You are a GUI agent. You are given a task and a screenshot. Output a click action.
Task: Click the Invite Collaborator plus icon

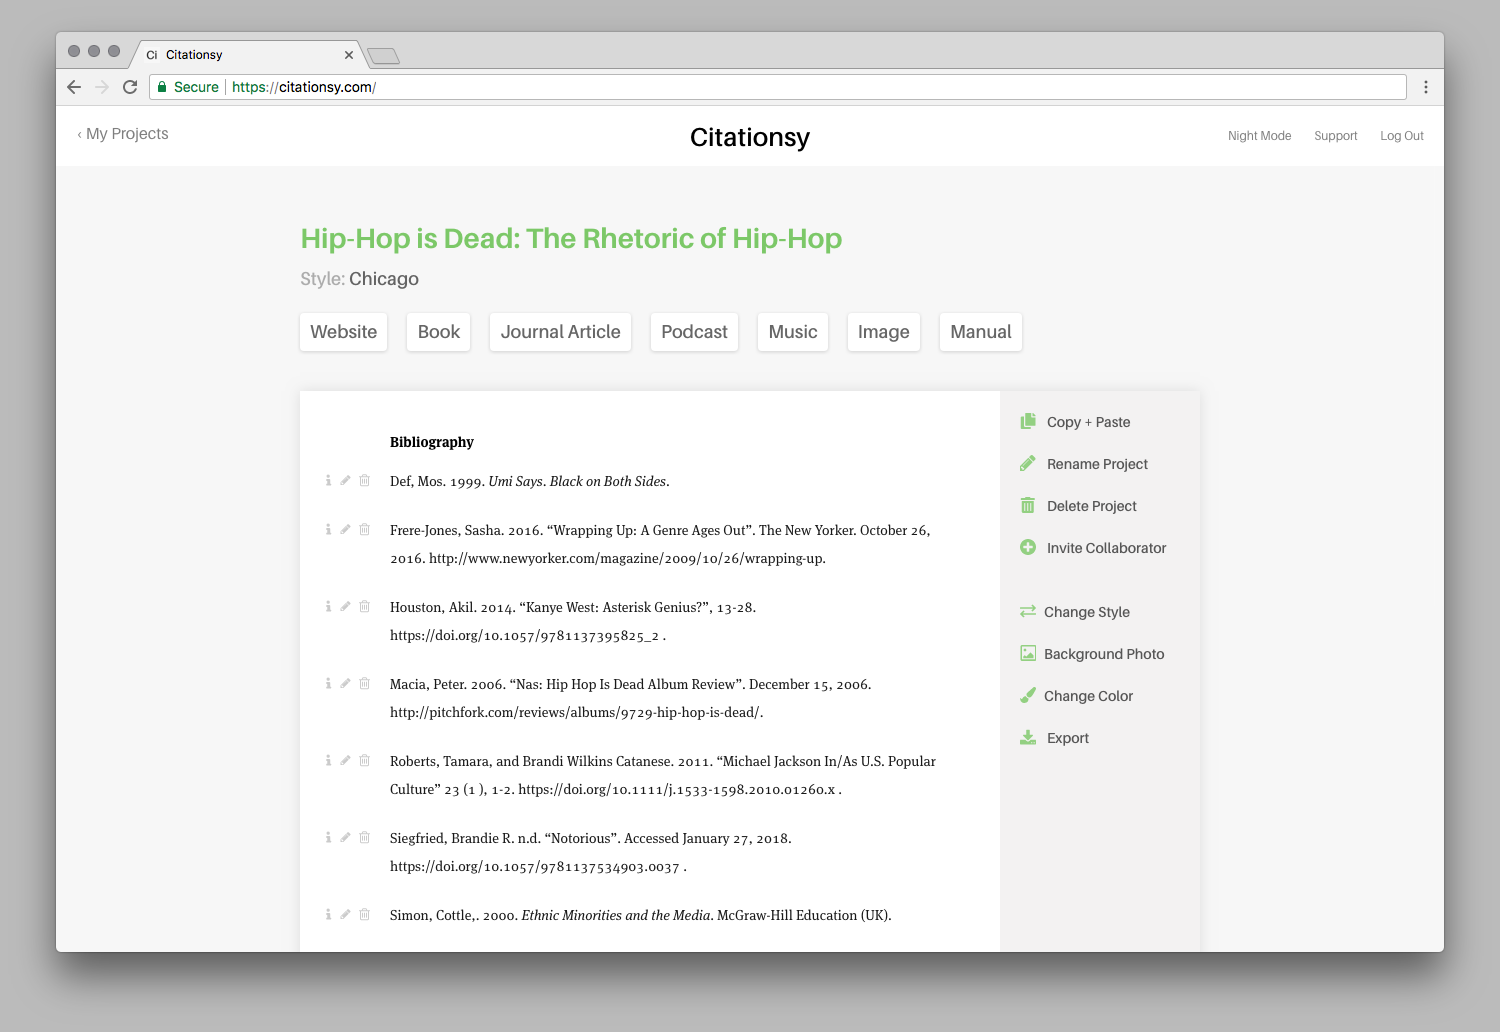click(1028, 548)
